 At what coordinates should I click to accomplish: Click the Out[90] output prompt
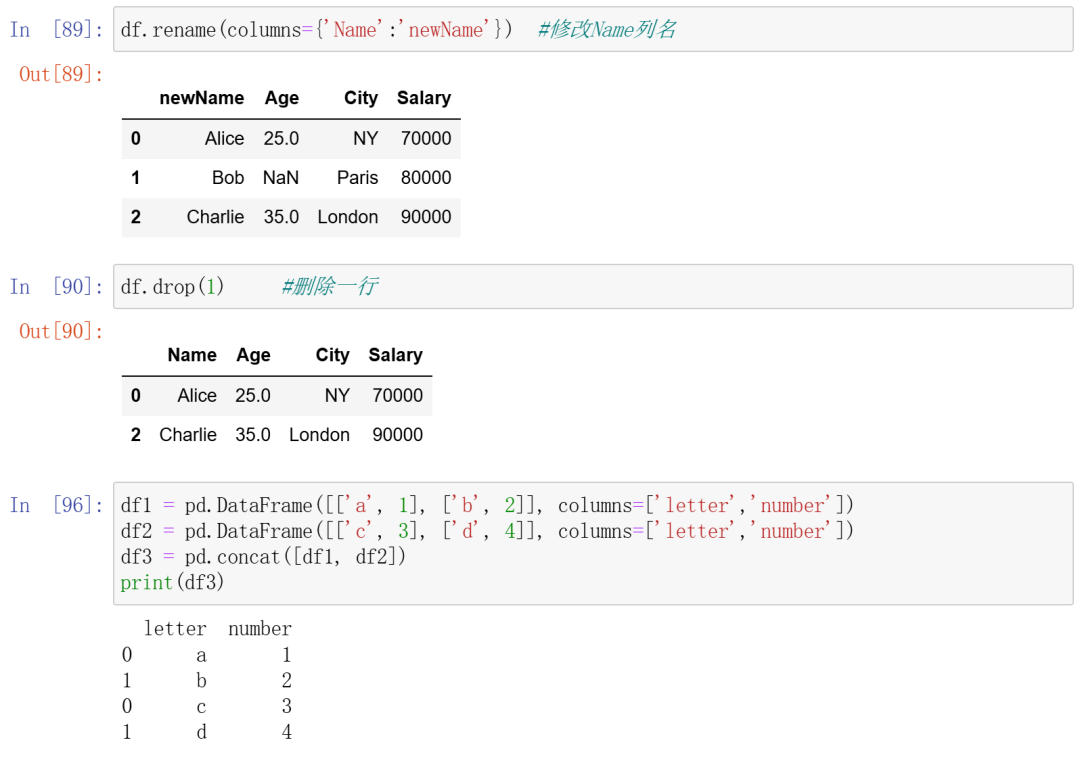(x=61, y=331)
